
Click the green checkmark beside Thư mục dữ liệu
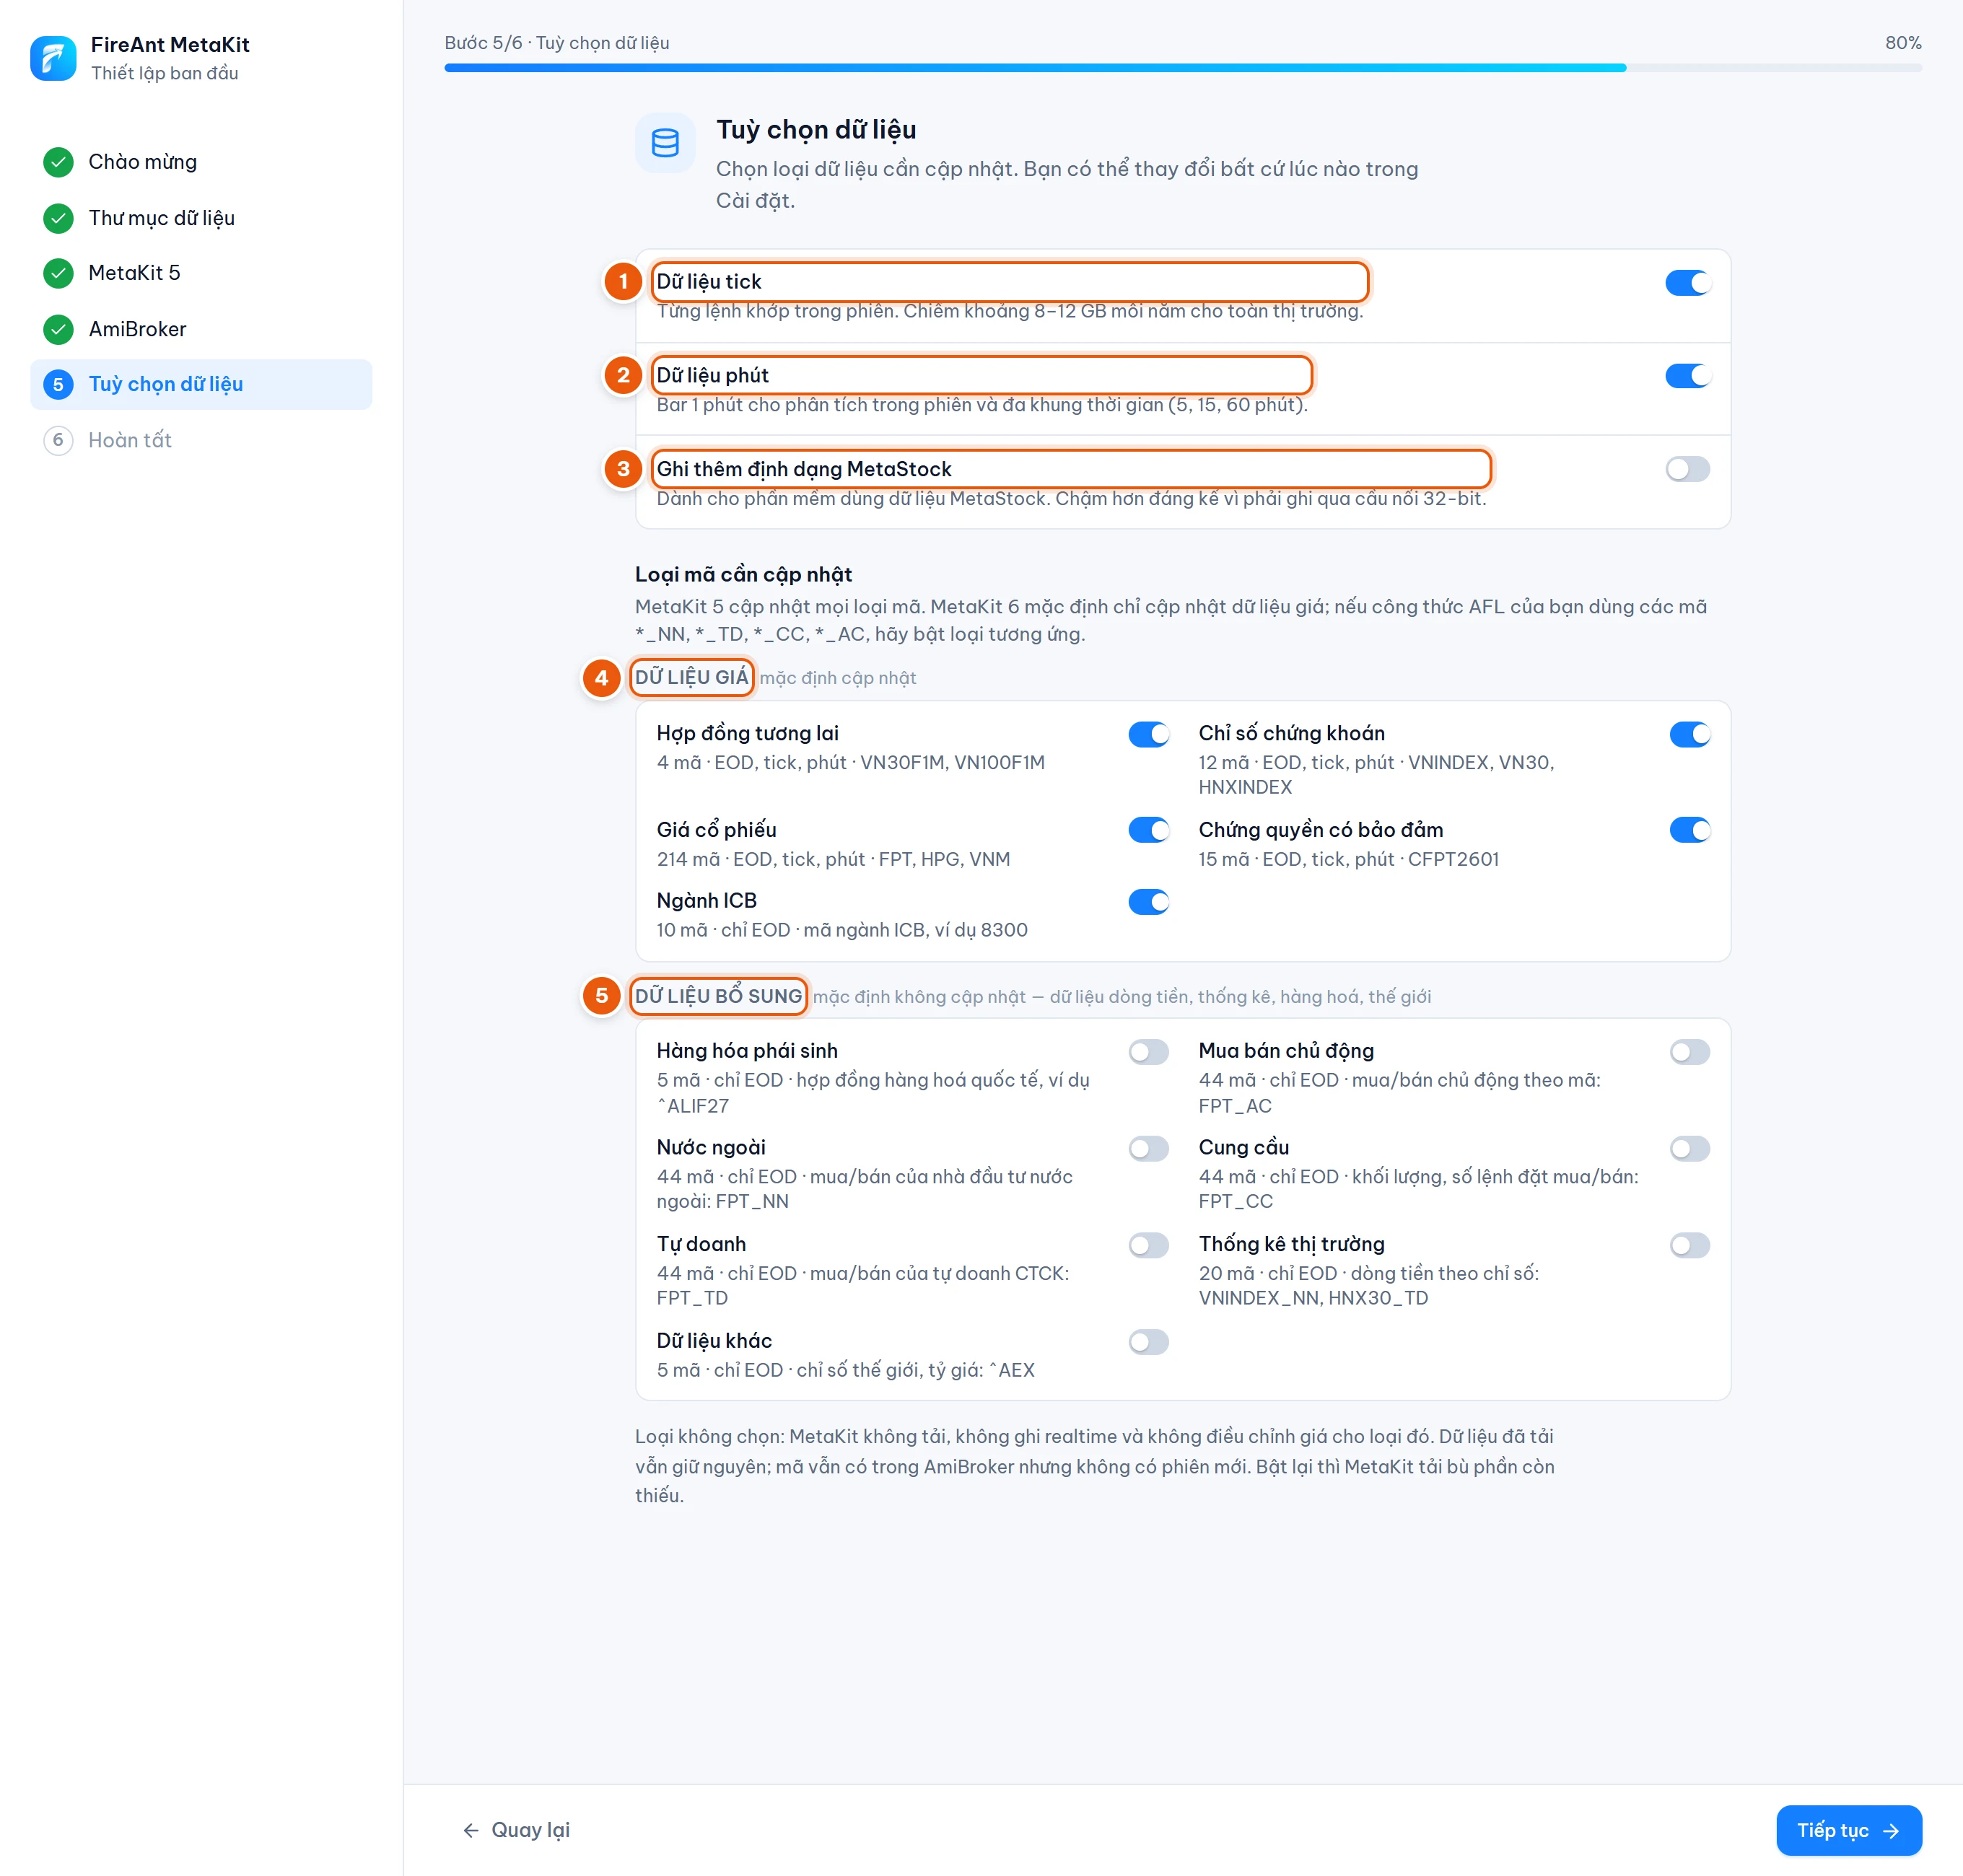pos(58,218)
